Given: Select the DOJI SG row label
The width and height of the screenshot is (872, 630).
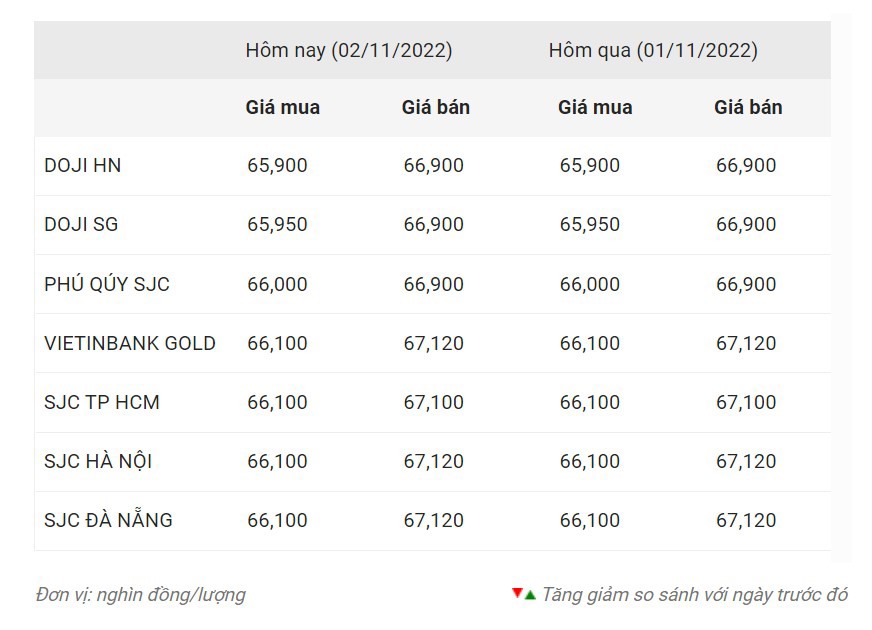Looking at the screenshot, I should [x=81, y=225].
